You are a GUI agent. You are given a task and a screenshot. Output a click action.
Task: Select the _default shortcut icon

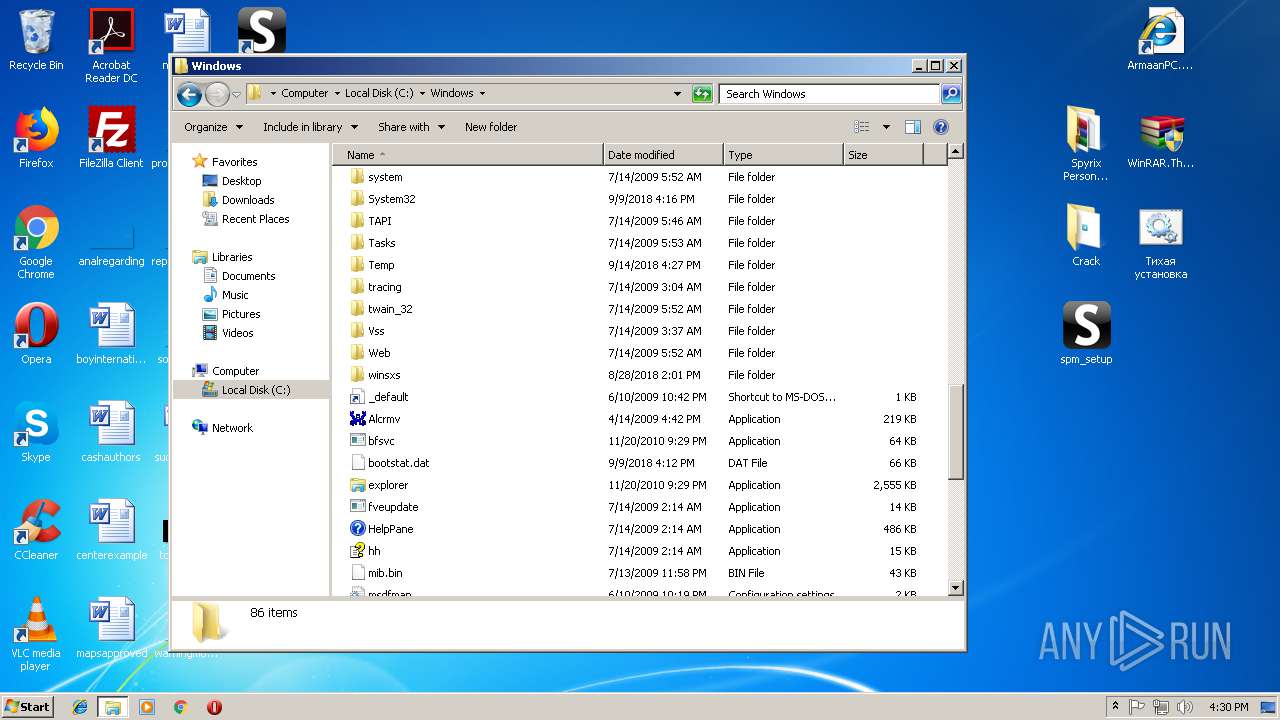point(358,397)
